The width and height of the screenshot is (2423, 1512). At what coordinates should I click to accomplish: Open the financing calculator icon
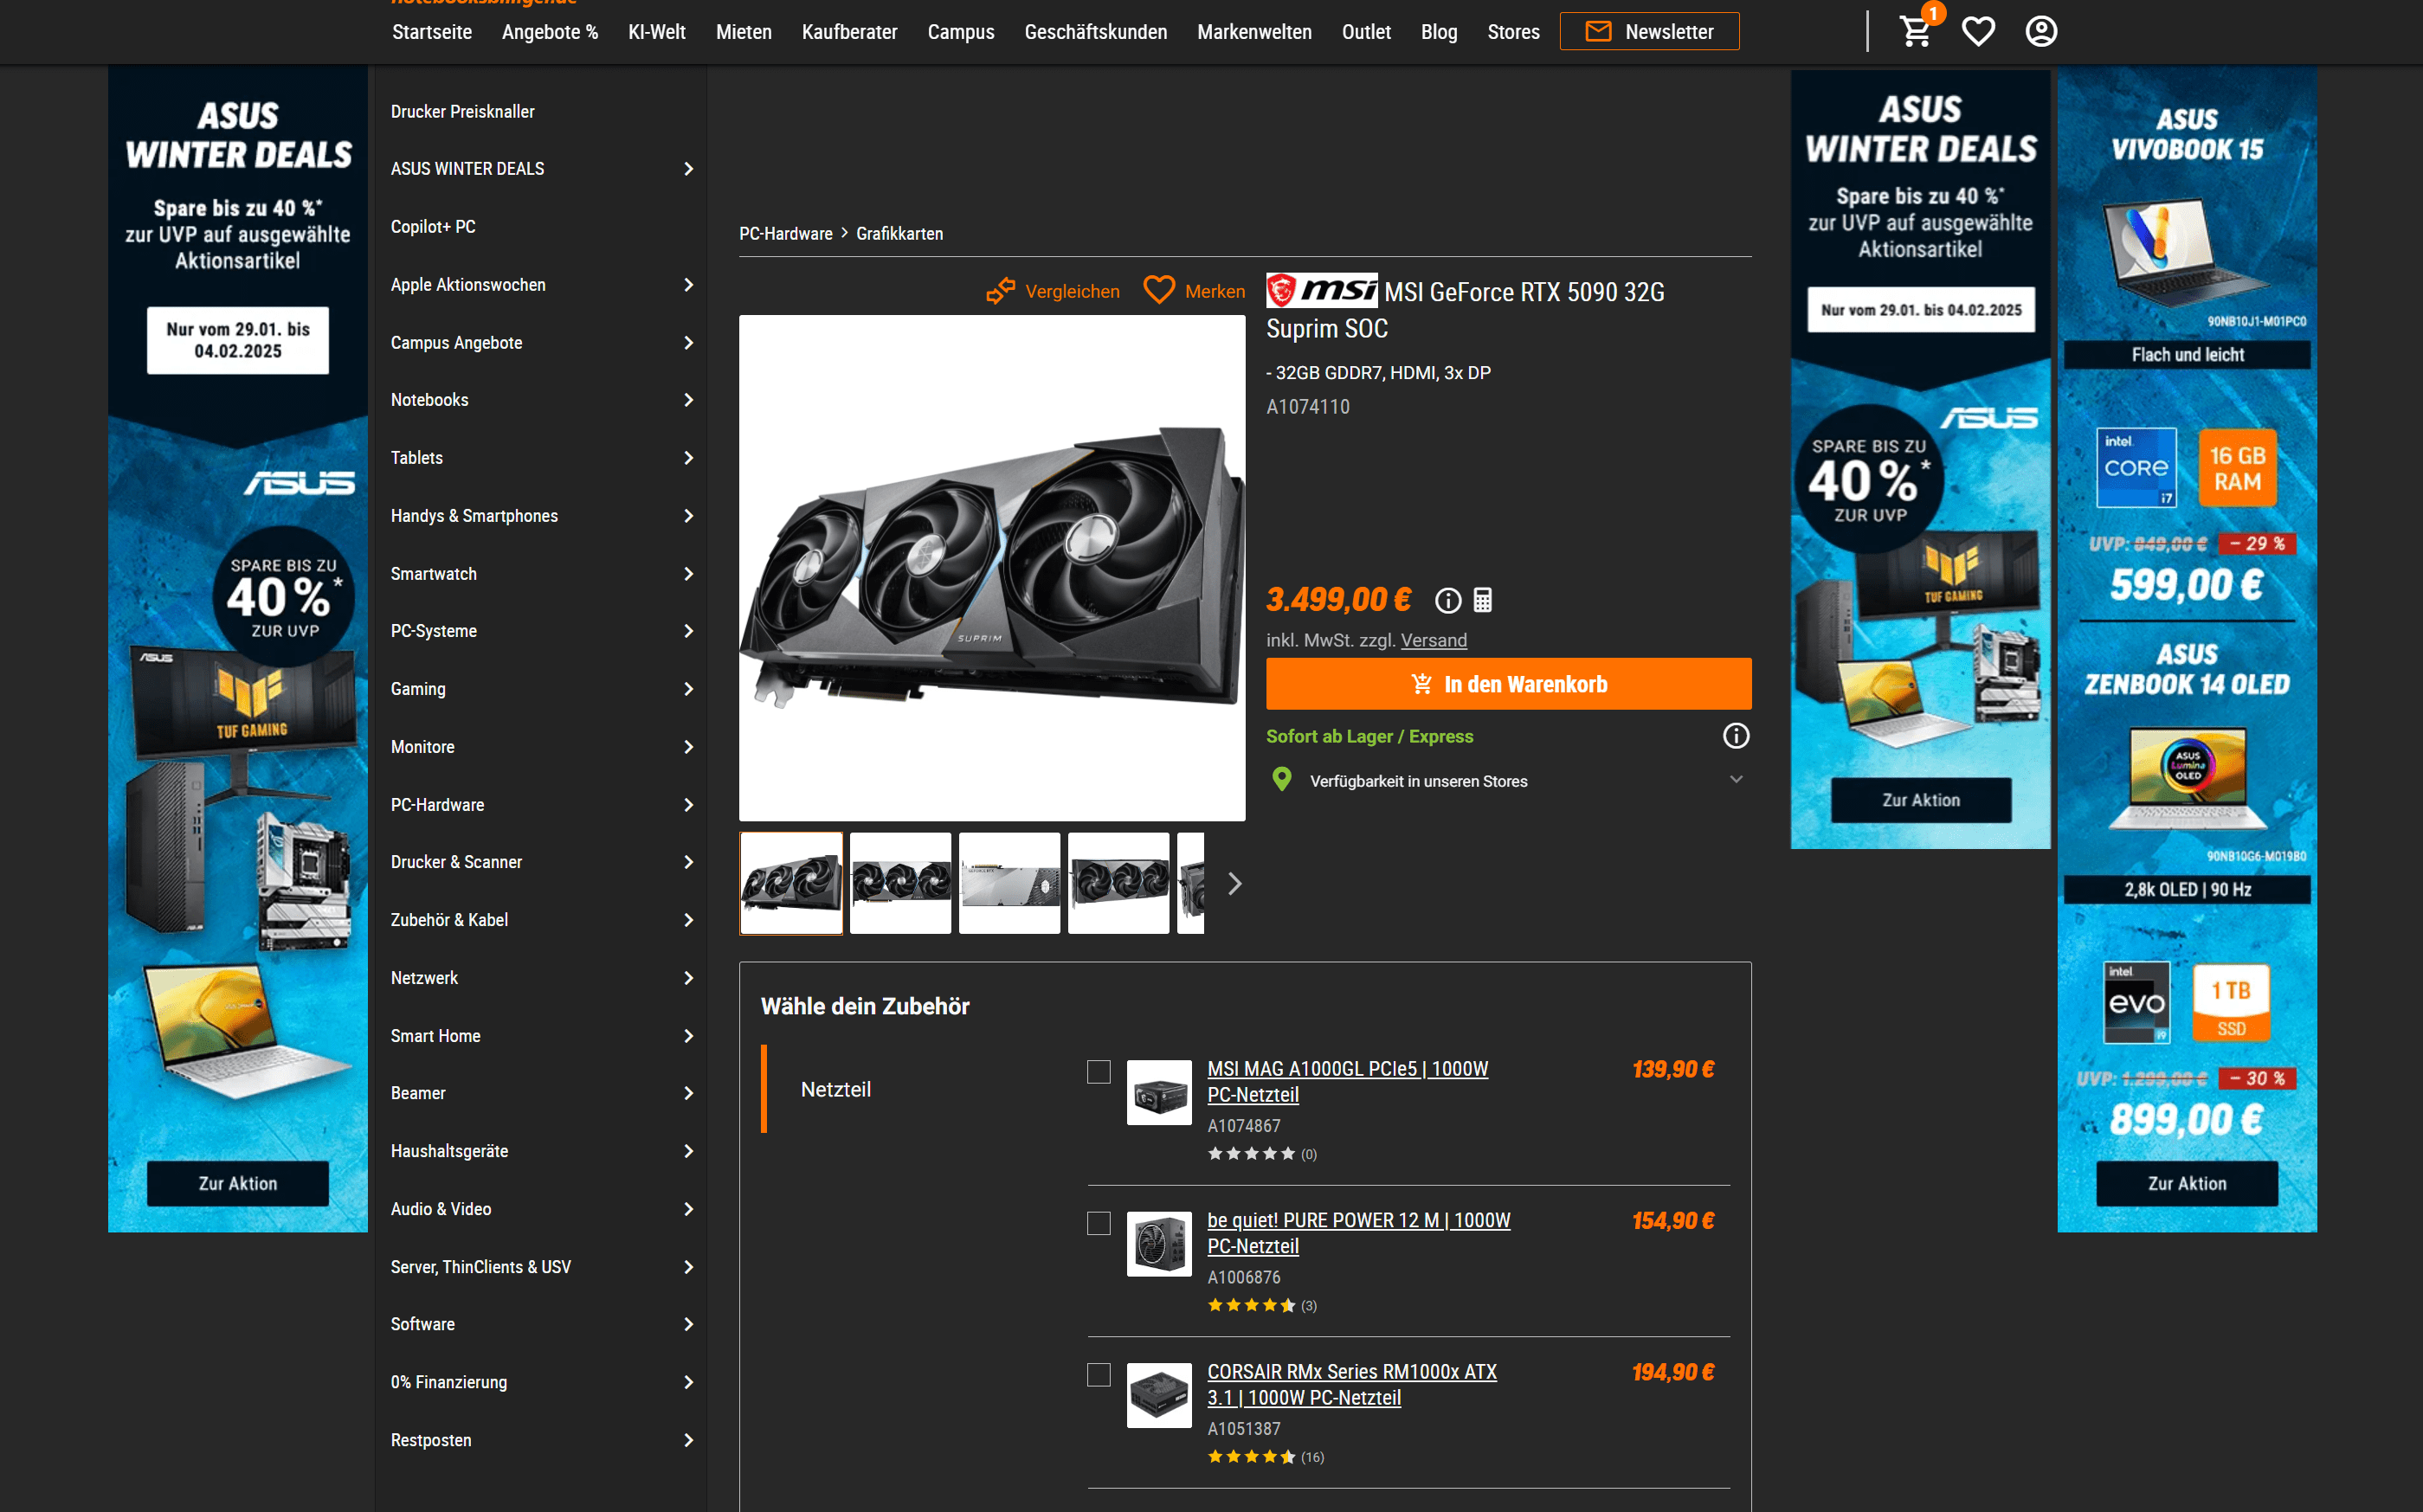pyautogui.click(x=1483, y=600)
